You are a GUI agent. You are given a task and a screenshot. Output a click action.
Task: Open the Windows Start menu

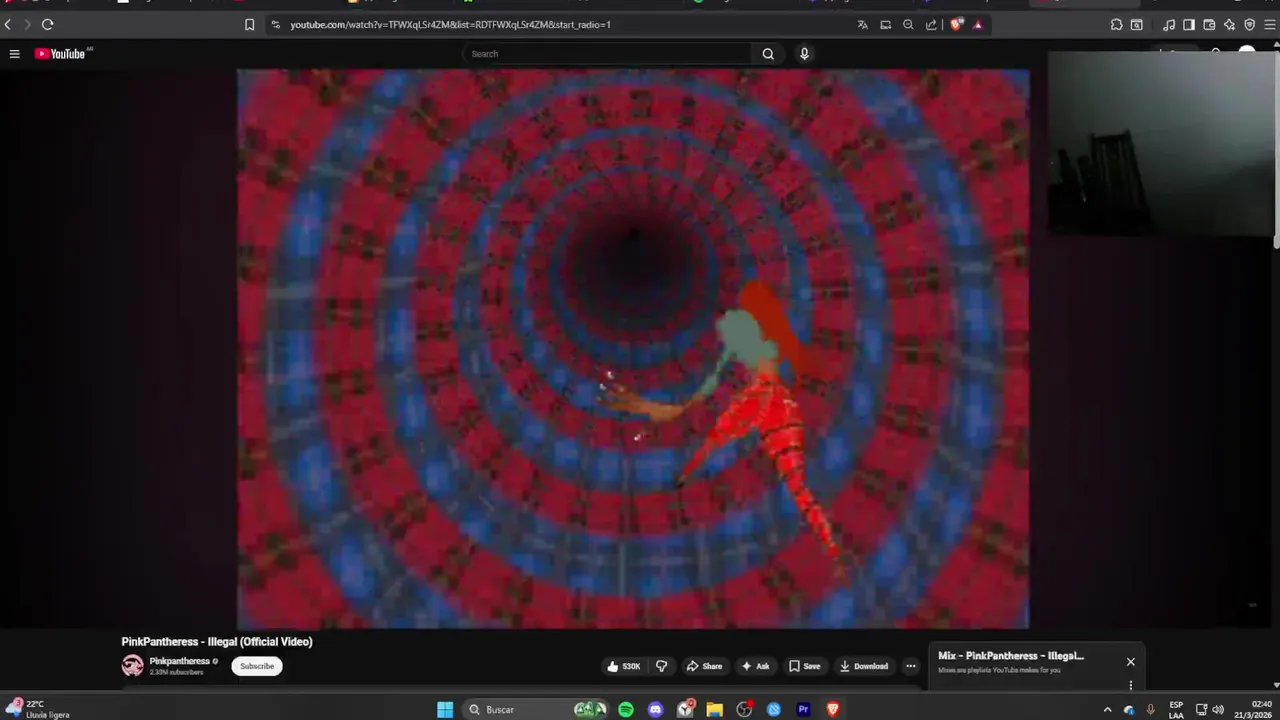point(445,710)
